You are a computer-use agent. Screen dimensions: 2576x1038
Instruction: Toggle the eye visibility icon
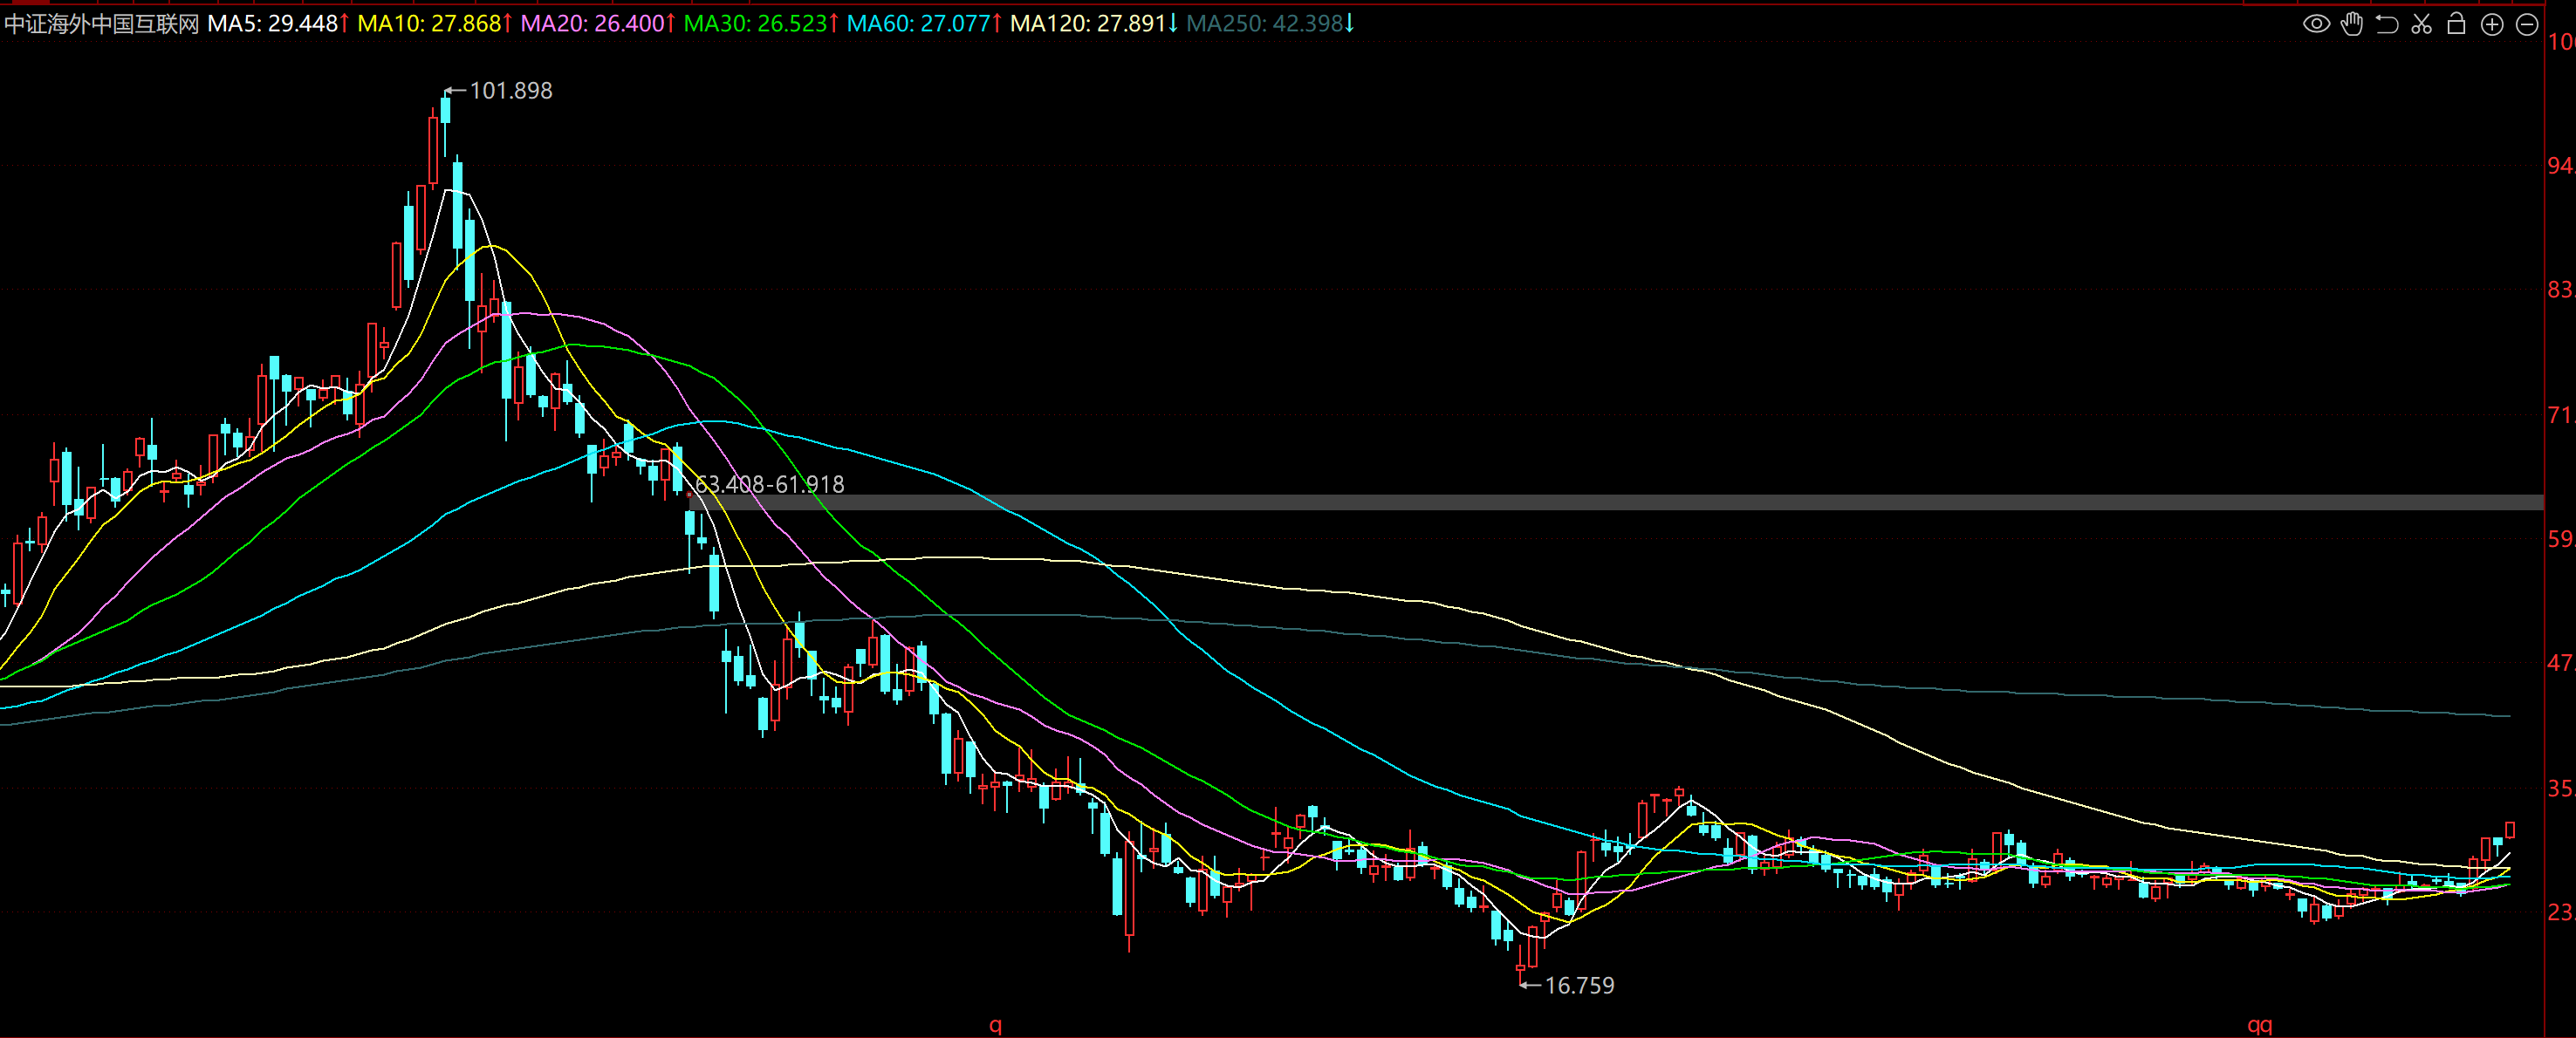click(2316, 24)
